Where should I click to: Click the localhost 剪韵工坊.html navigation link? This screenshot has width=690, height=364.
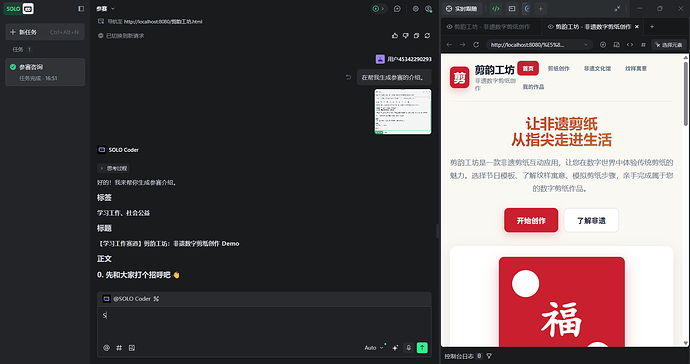[163, 21]
